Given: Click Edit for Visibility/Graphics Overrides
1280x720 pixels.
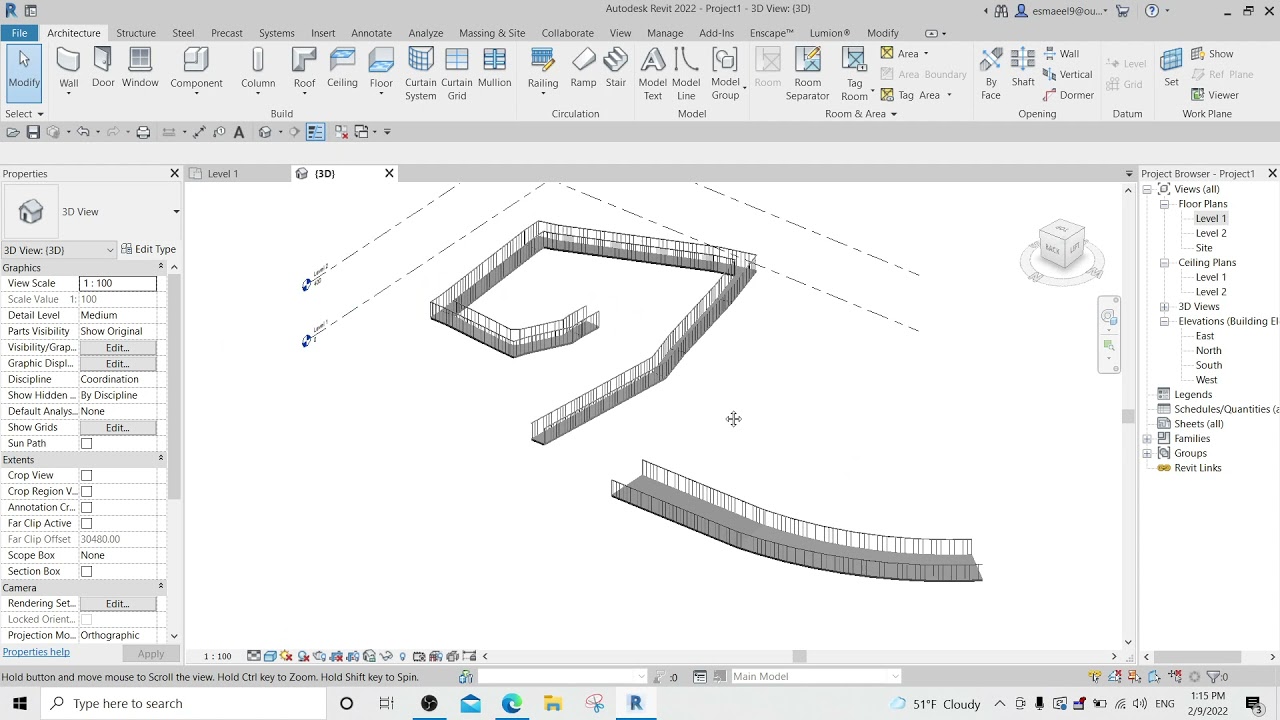Looking at the screenshot, I should (118, 347).
